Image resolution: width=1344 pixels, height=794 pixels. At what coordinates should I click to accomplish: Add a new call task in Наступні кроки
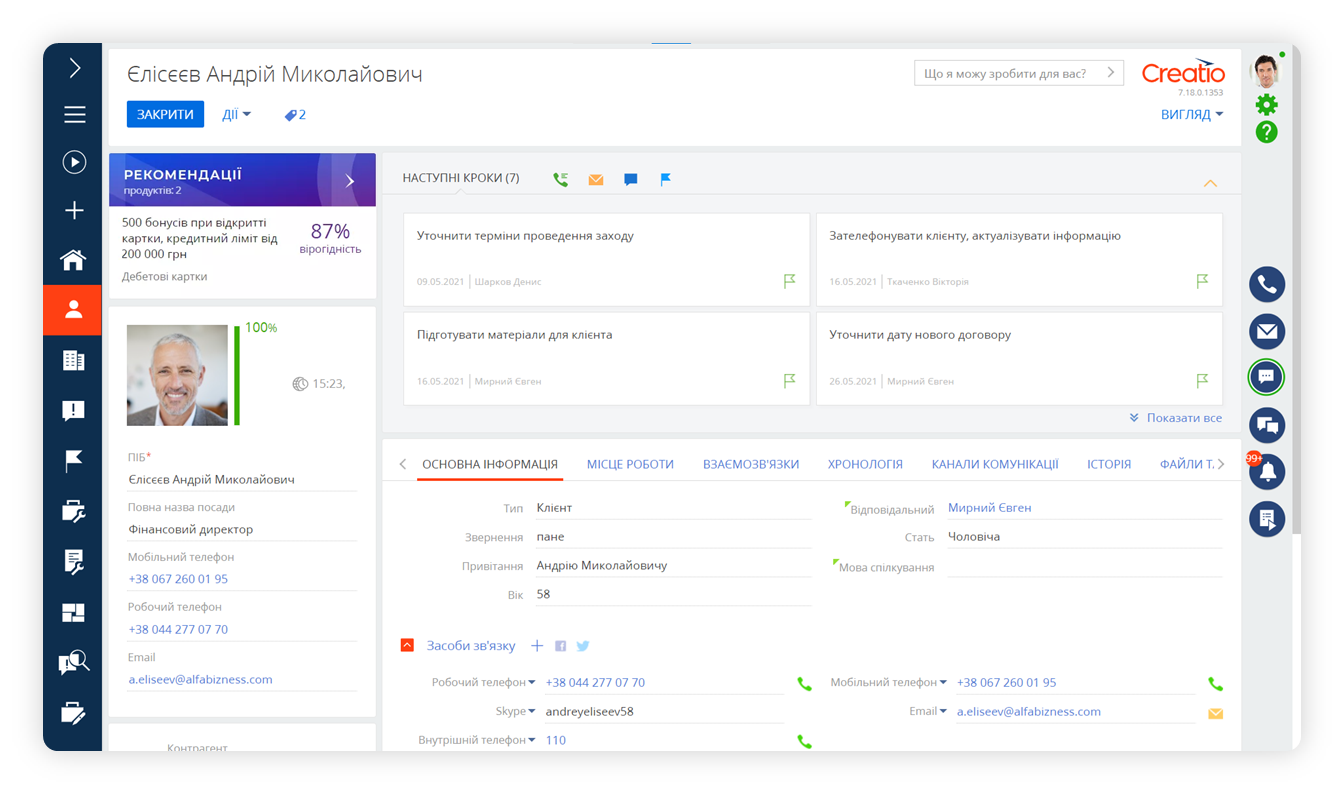pos(561,179)
